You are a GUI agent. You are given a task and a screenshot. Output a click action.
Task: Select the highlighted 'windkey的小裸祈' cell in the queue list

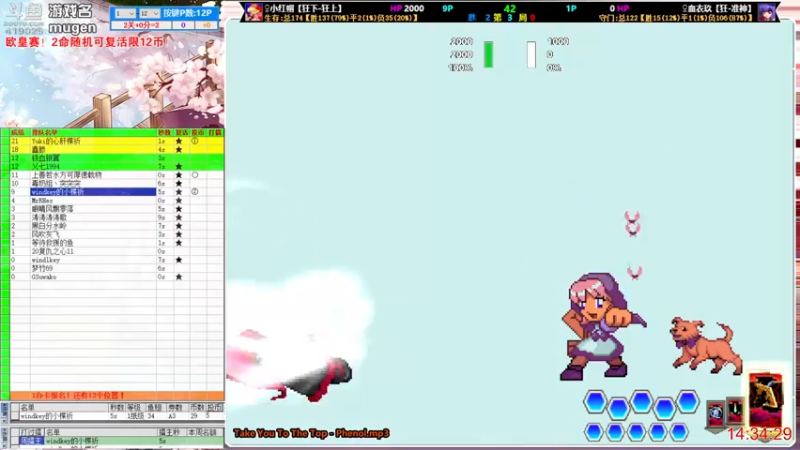pyautogui.click(x=93, y=192)
